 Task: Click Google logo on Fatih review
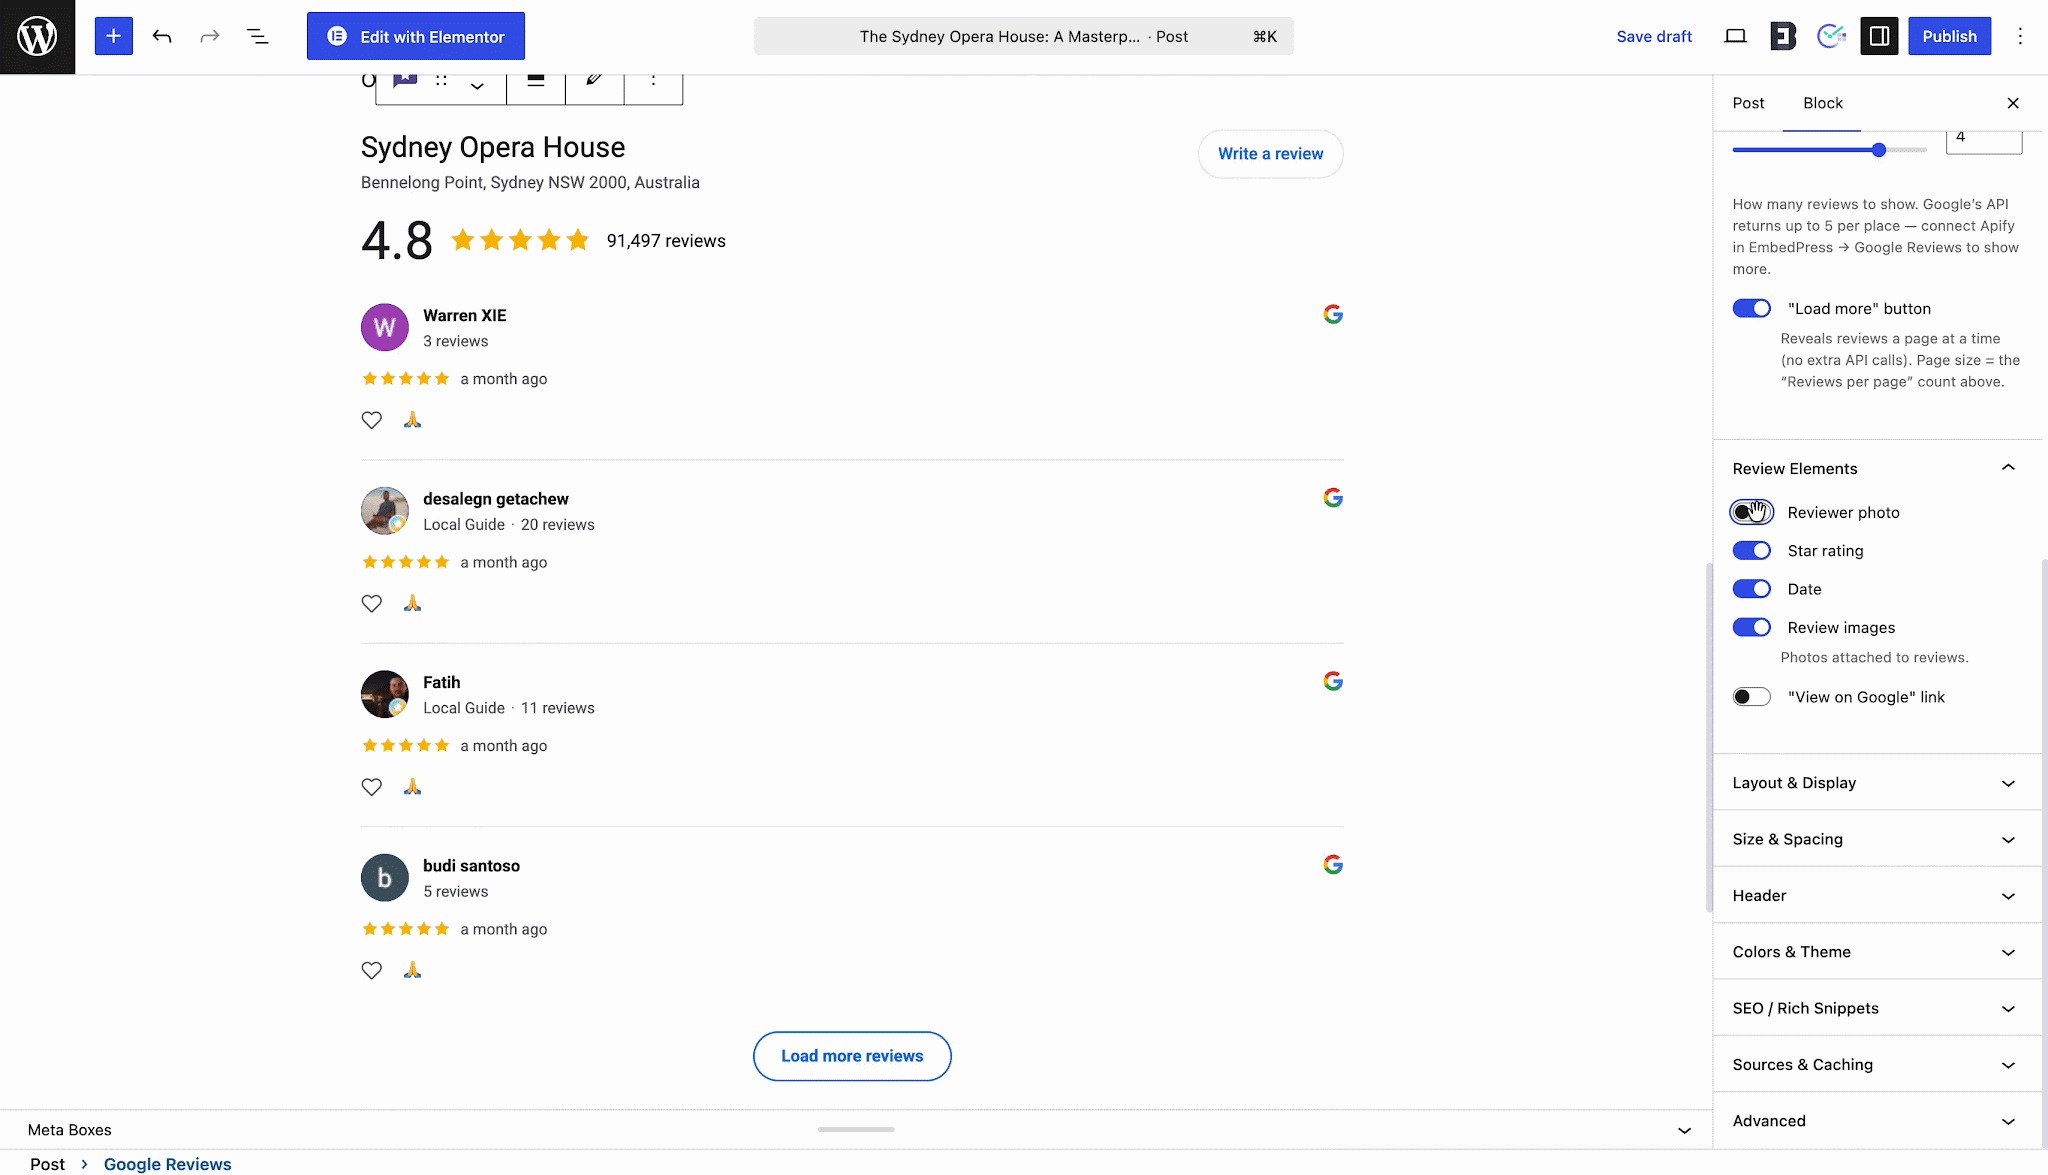click(x=1332, y=681)
